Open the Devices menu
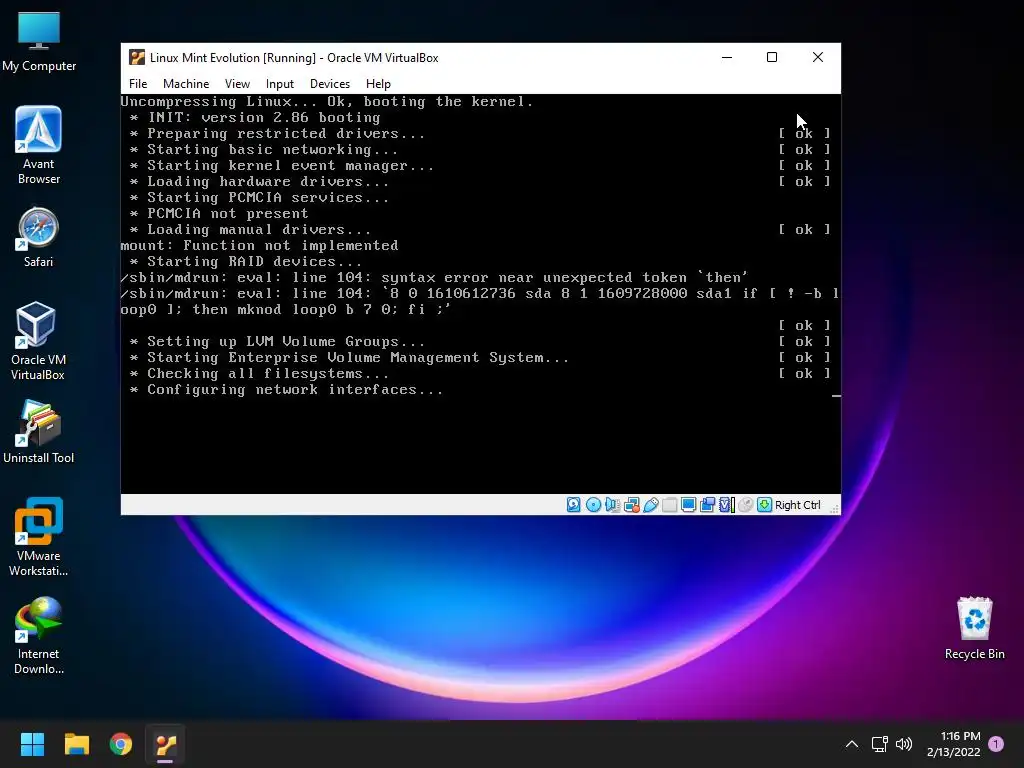Viewport: 1024px width, 768px height. click(330, 84)
